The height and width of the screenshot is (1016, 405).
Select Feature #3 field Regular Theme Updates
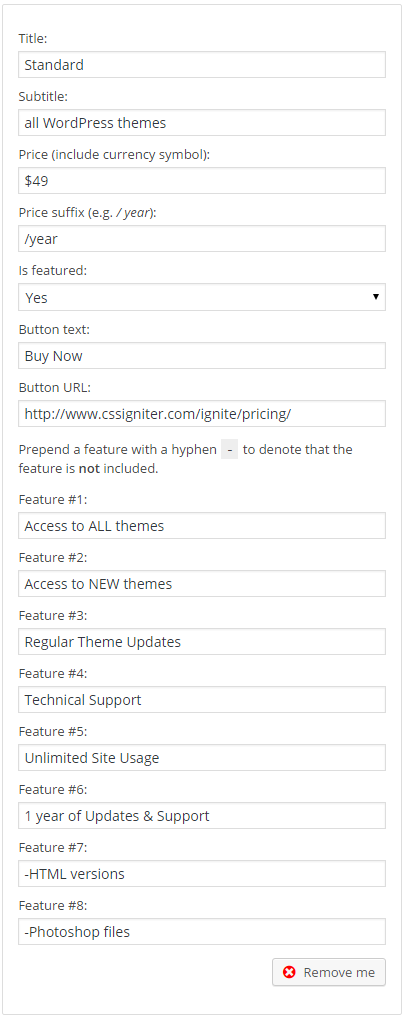point(202,641)
